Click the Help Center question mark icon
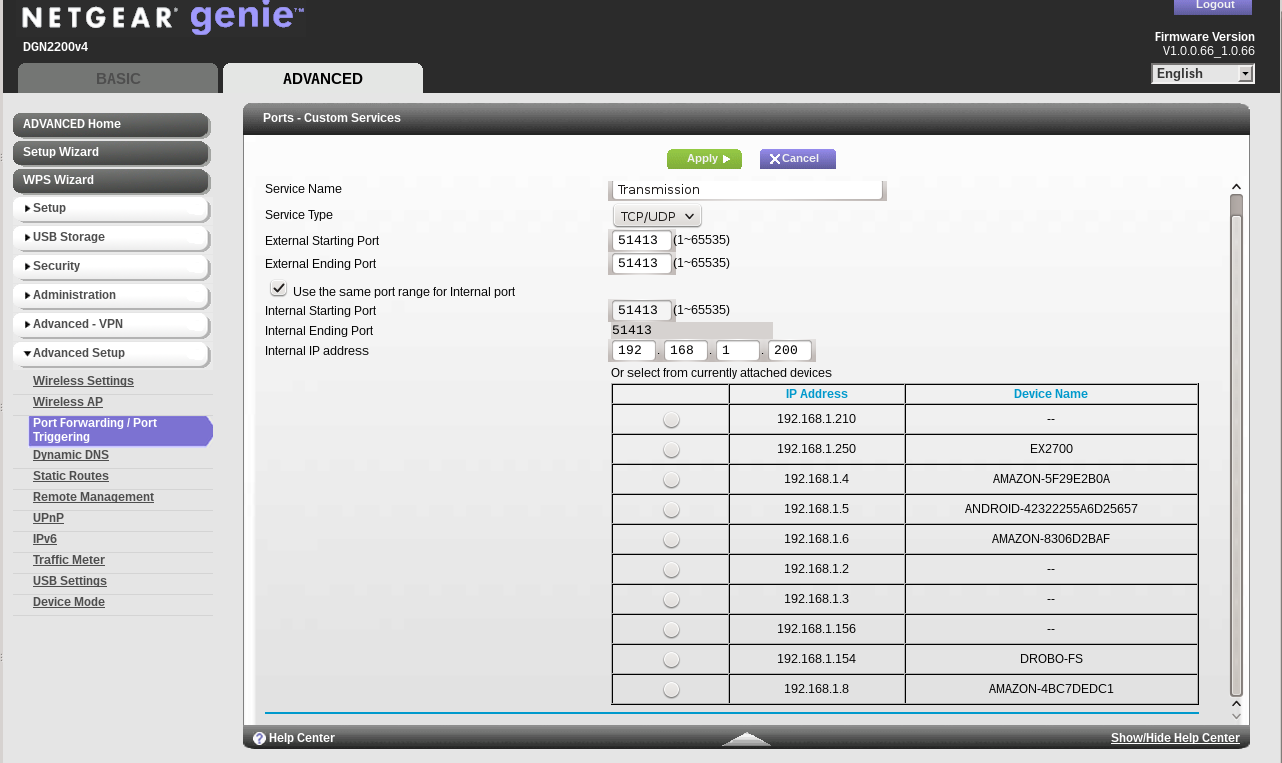 pos(259,738)
